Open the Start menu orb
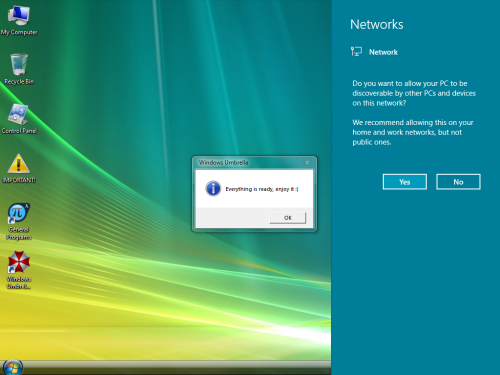 13,367
